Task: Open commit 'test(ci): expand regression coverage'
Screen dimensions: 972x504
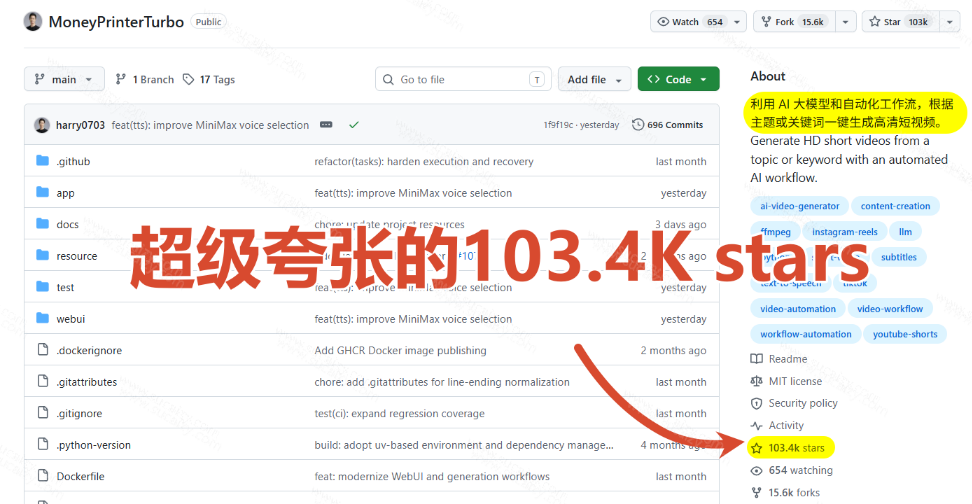Action: [x=400, y=413]
